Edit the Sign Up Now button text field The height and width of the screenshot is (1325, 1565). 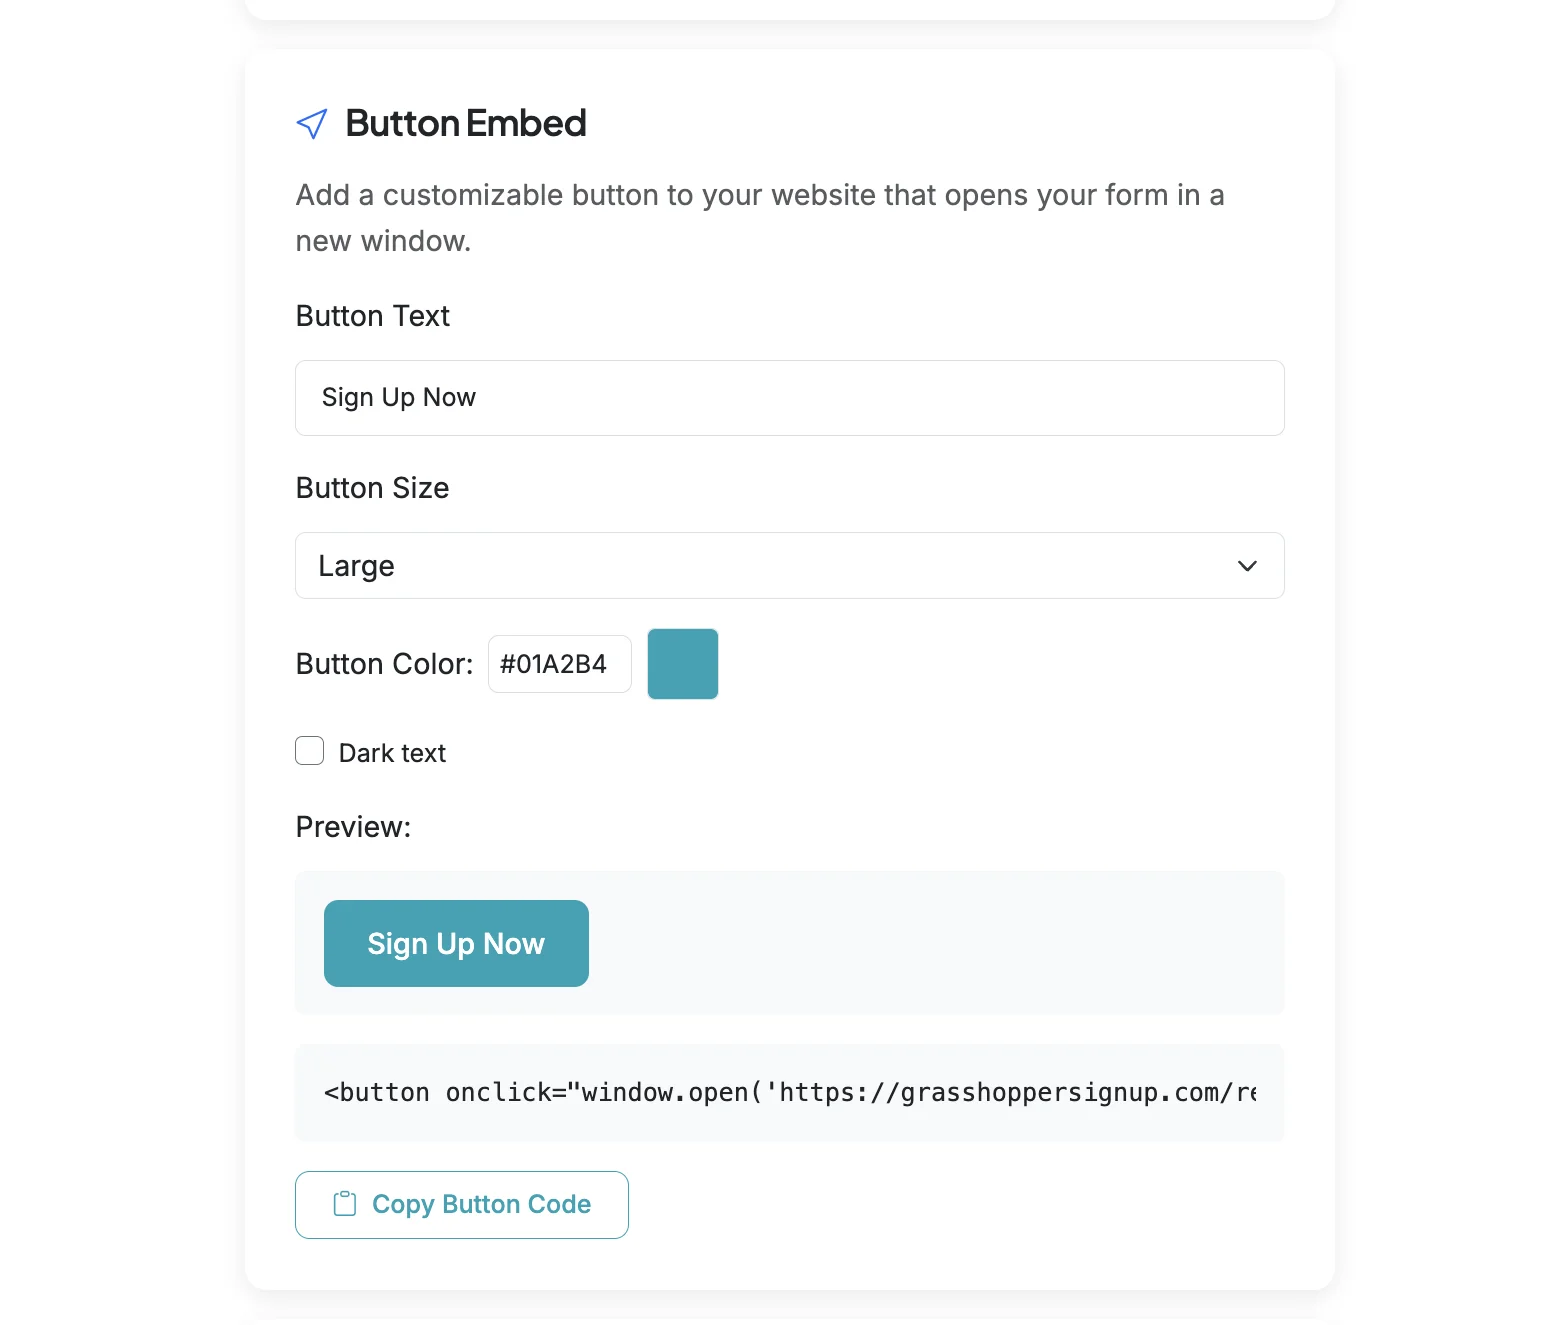pyautogui.click(x=789, y=398)
